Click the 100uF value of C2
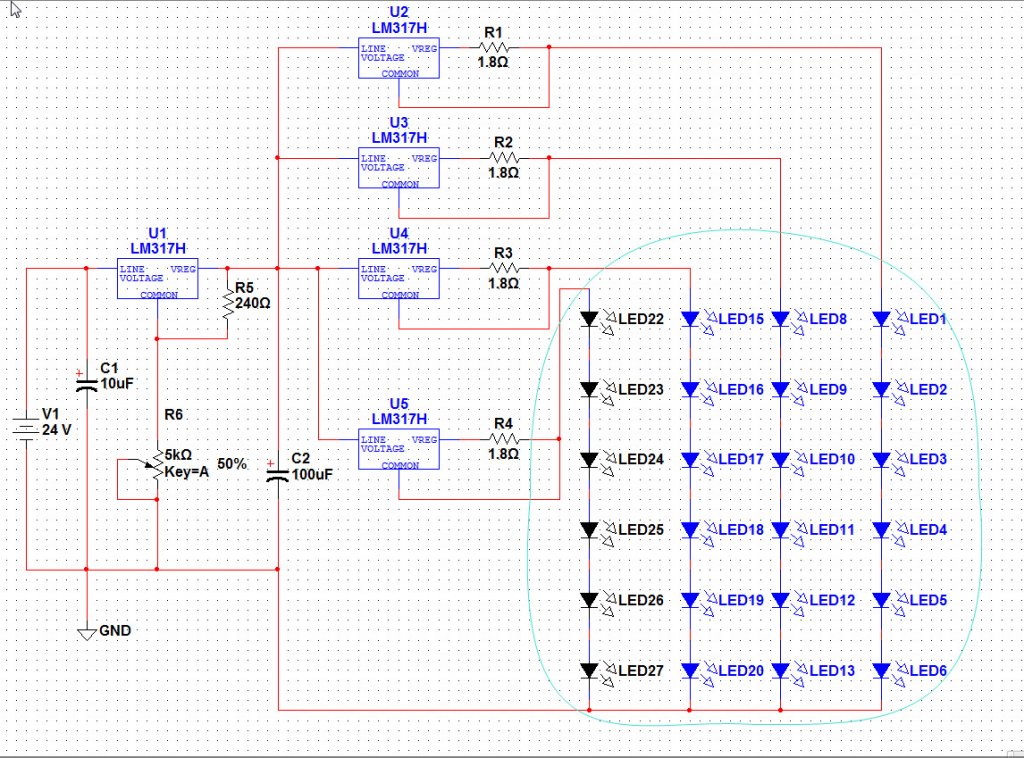 point(312,474)
